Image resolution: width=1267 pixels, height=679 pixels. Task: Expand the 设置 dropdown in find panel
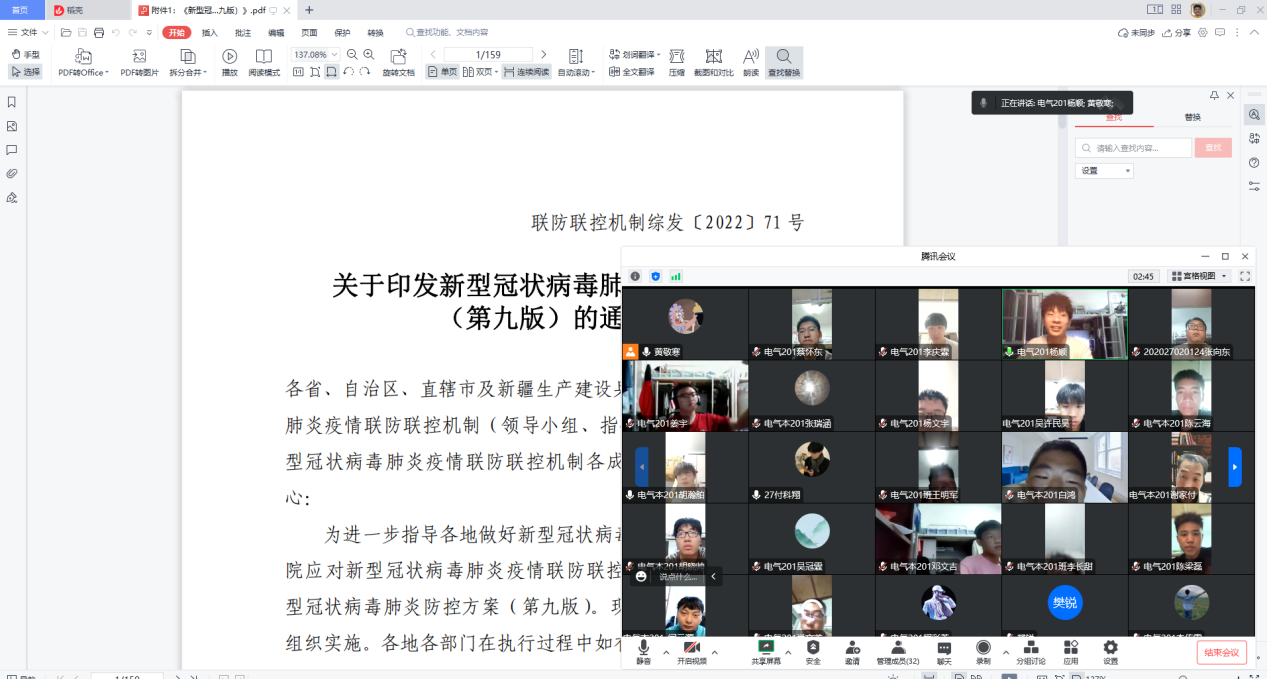1104,171
